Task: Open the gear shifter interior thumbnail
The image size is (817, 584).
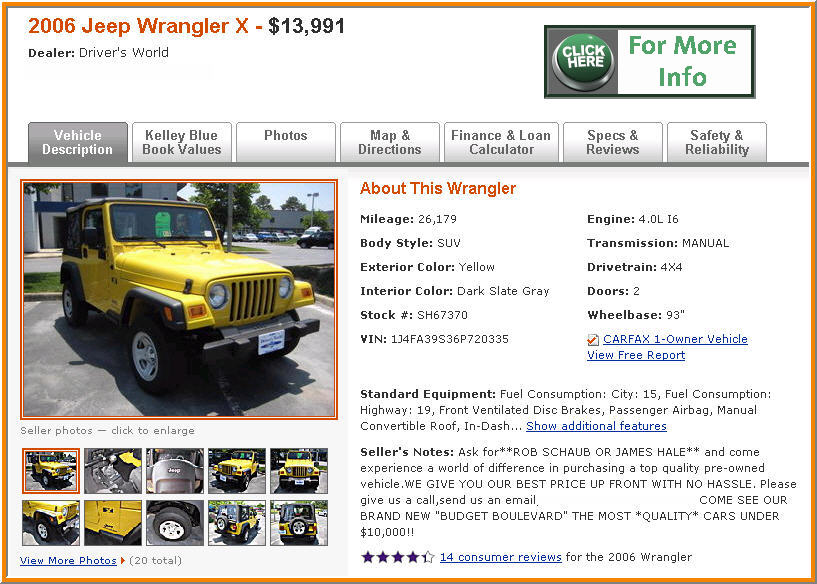Action: (113, 471)
